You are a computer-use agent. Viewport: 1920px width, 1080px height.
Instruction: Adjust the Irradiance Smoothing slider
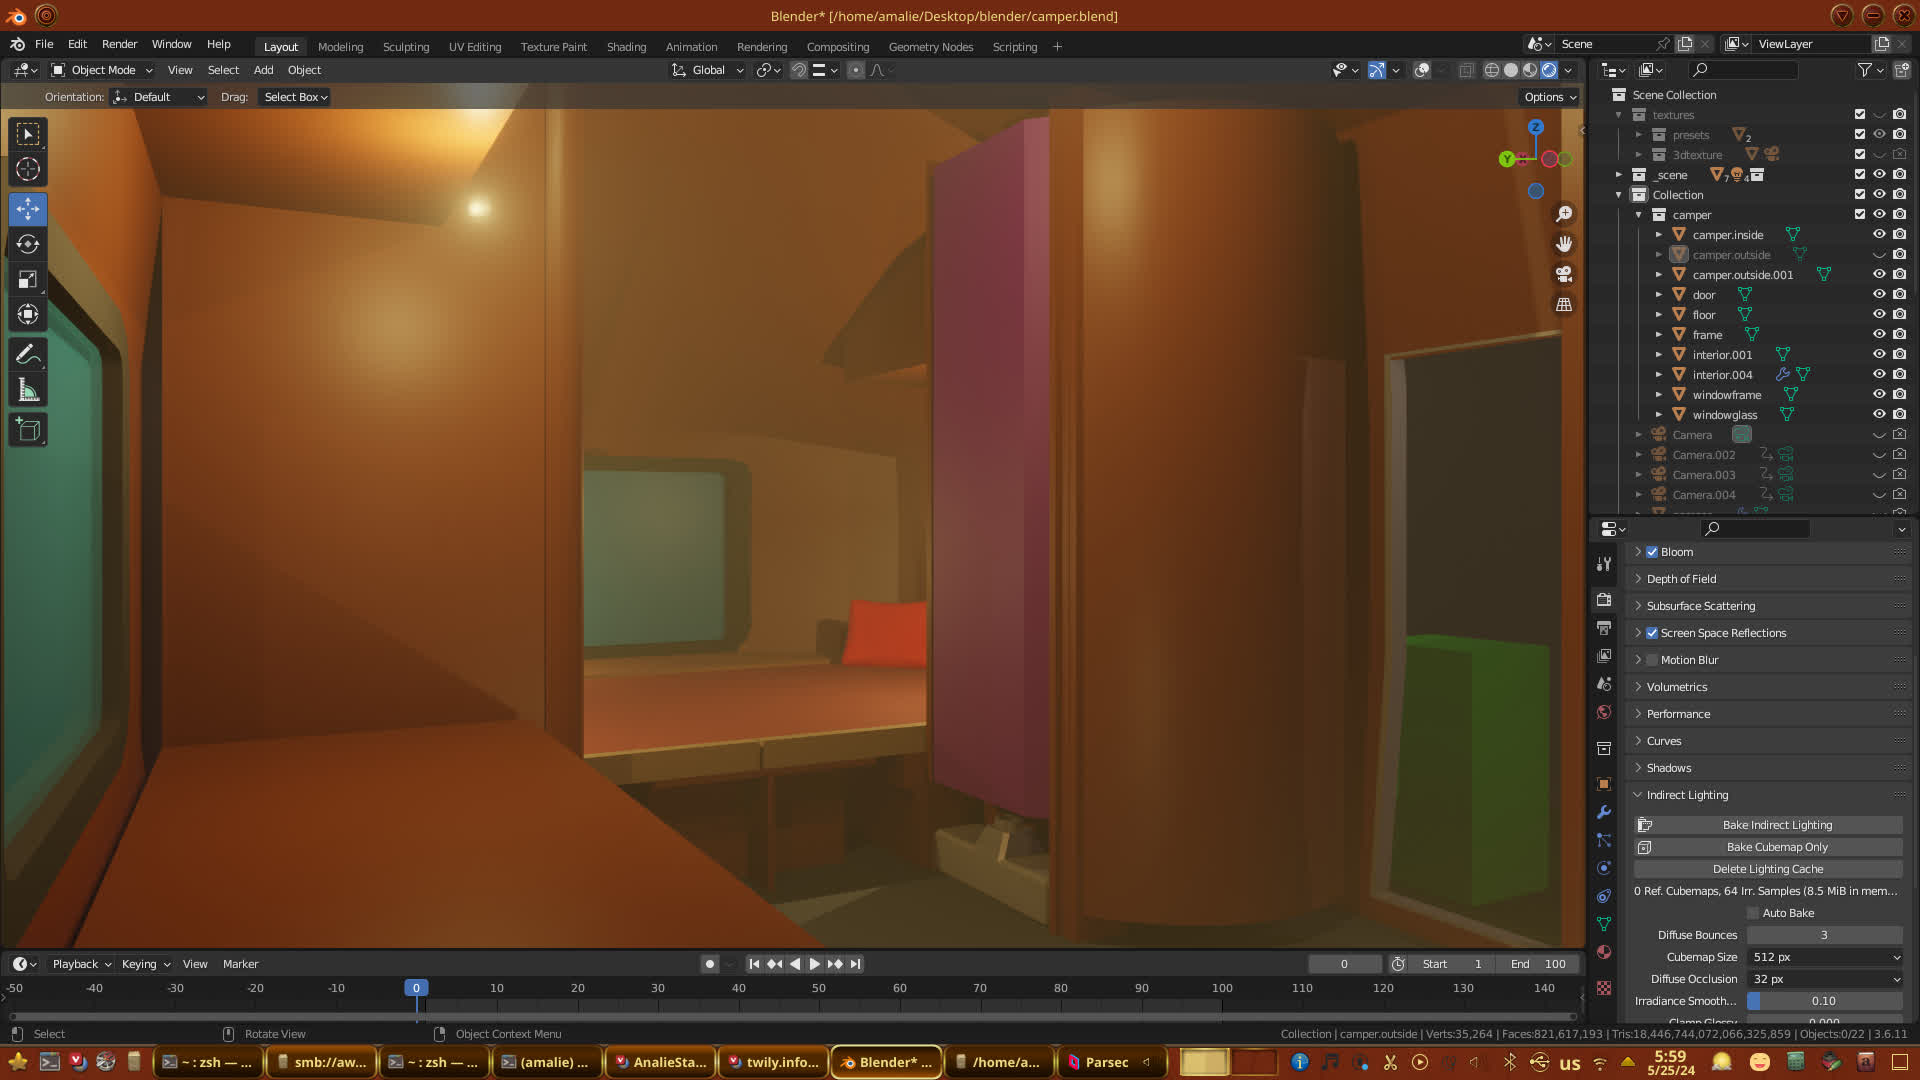point(1825,1001)
